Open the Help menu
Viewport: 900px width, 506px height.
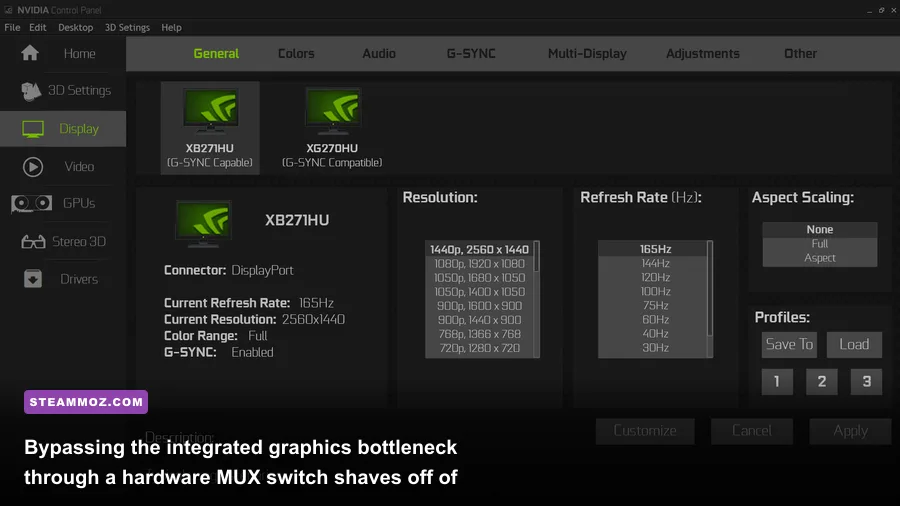pos(171,28)
